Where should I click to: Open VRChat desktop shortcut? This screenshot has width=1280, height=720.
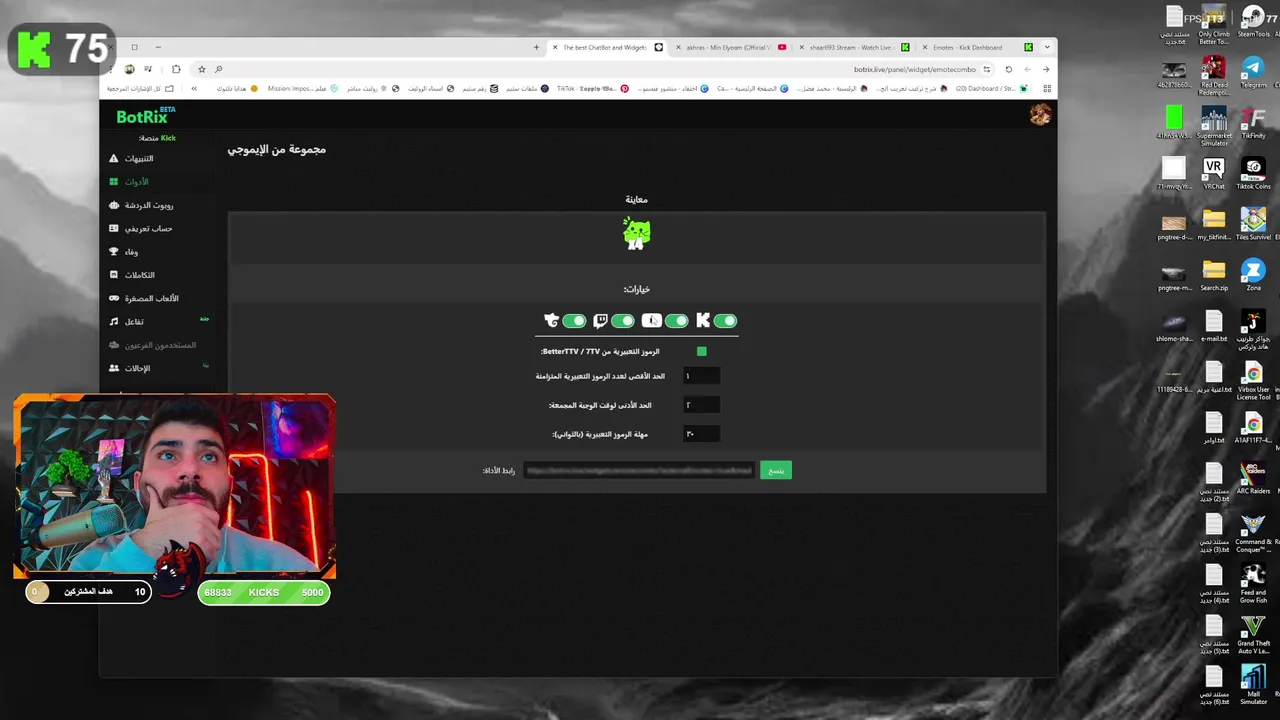pyautogui.click(x=1214, y=173)
